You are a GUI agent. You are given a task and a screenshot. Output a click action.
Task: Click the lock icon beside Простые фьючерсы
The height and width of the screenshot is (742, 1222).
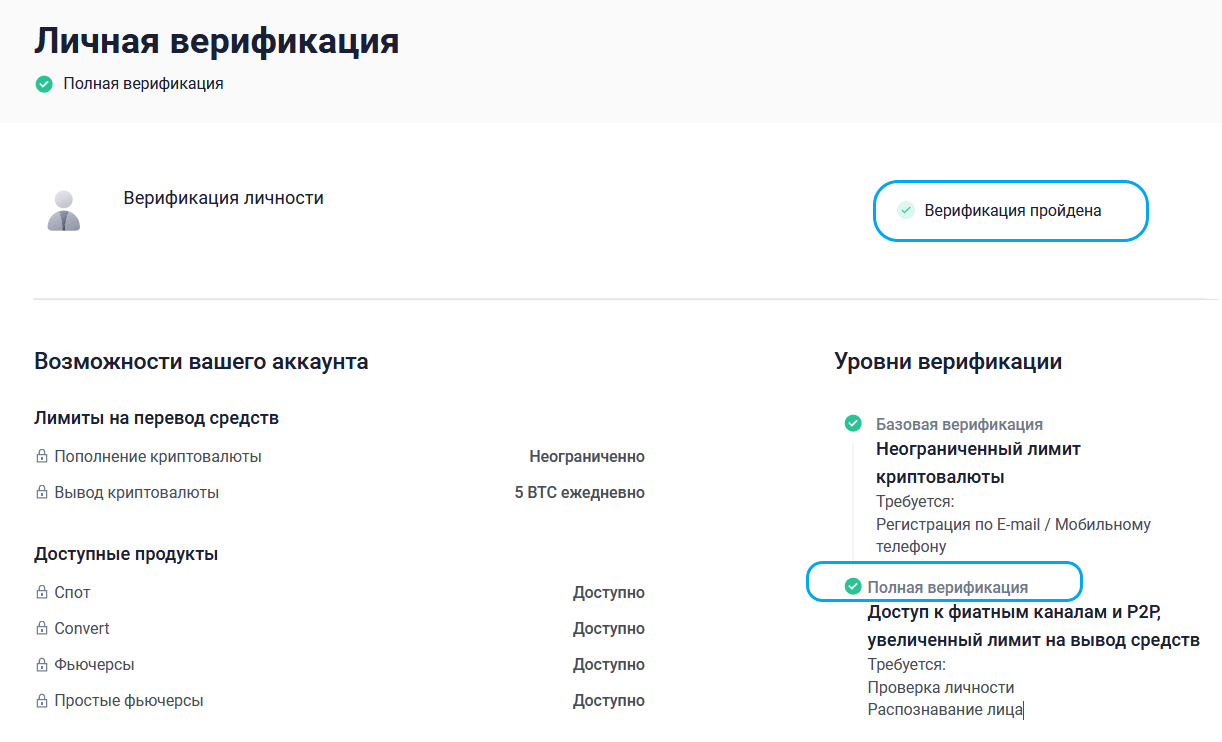(42, 701)
